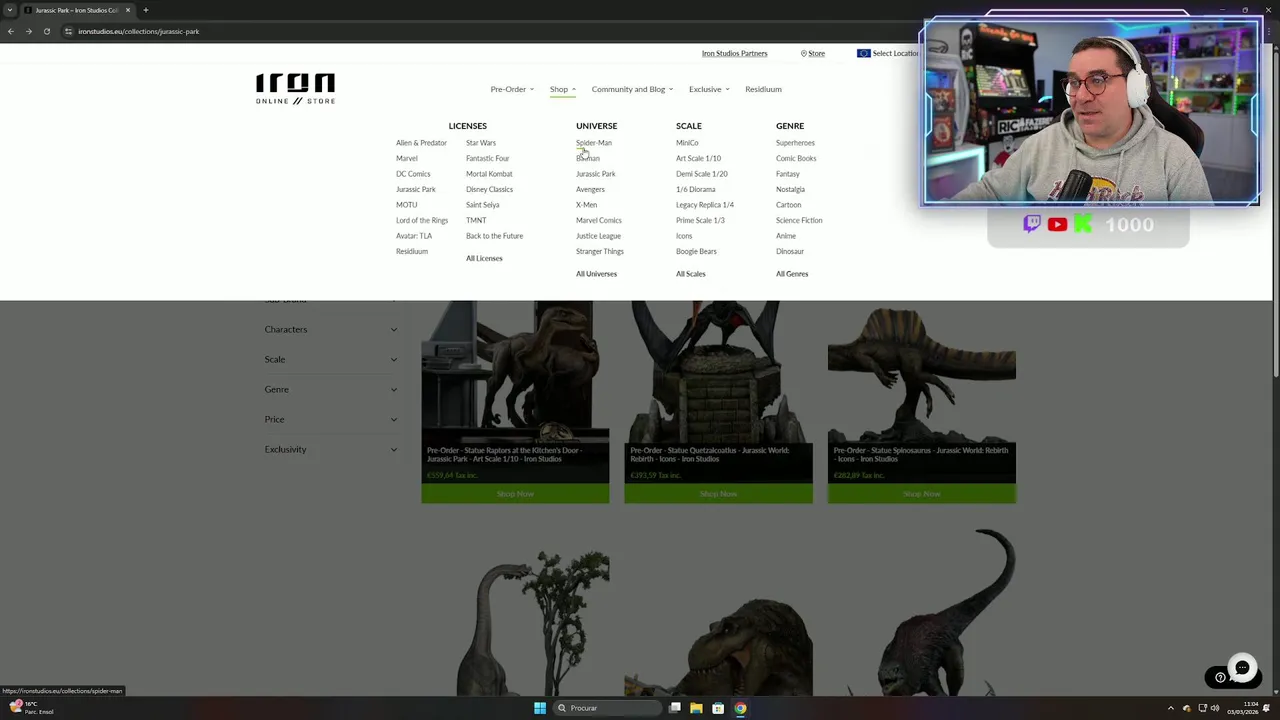Click the Kick icon in stream overlay

tap(1082, 224)
